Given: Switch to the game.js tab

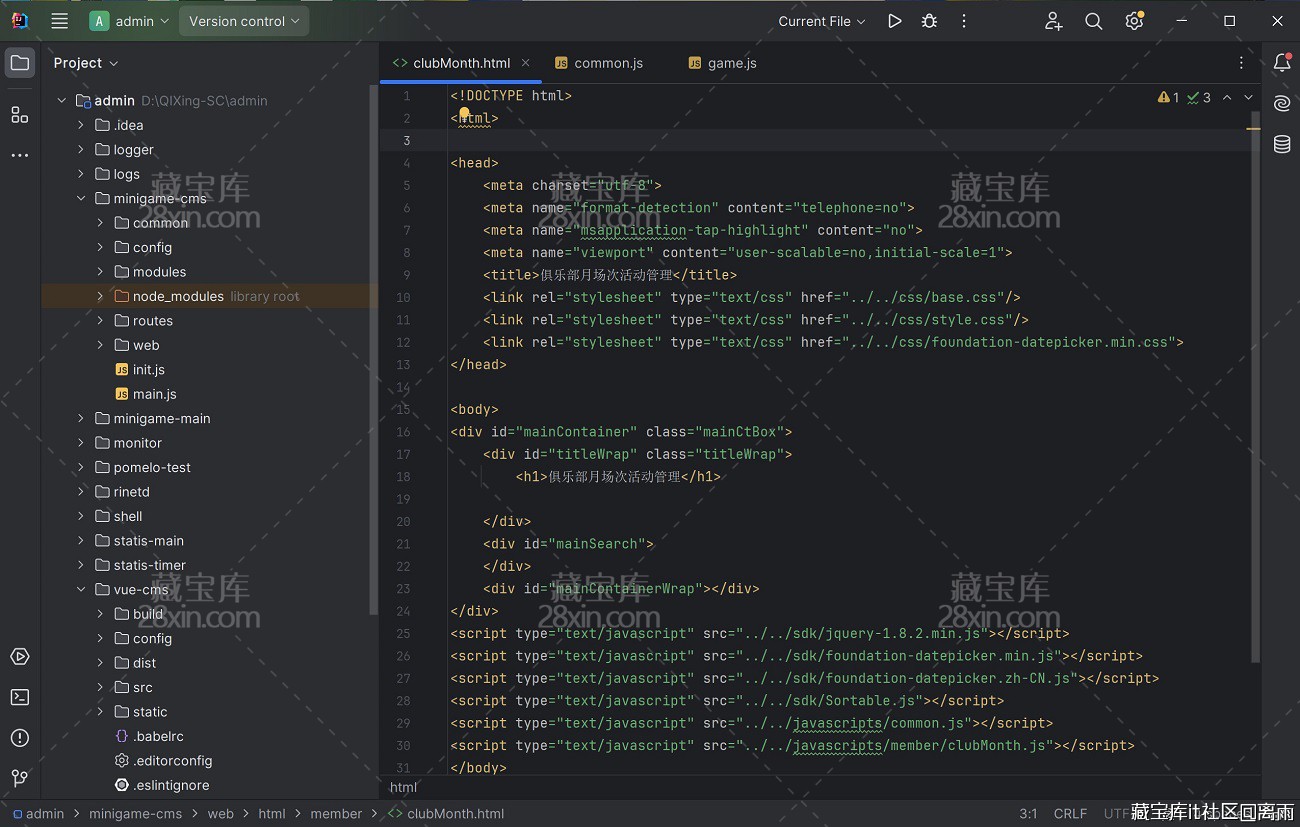Looking at the screenshot, I should pyautogui.click(x=731, y=63).
